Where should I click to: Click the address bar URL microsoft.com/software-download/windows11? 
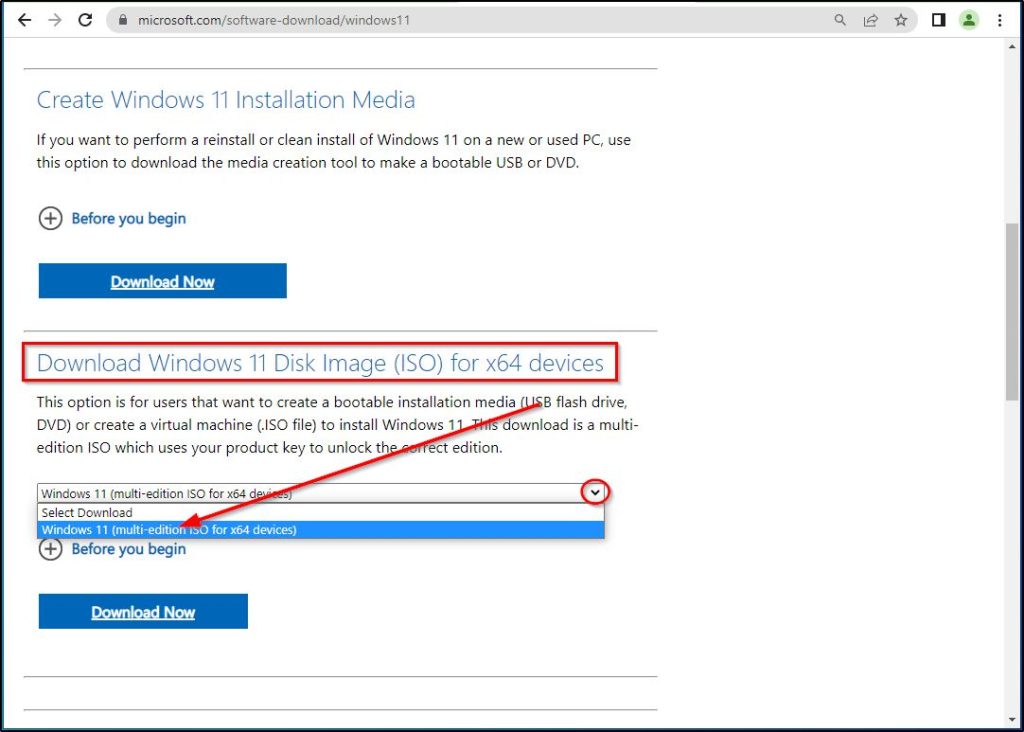274,20
